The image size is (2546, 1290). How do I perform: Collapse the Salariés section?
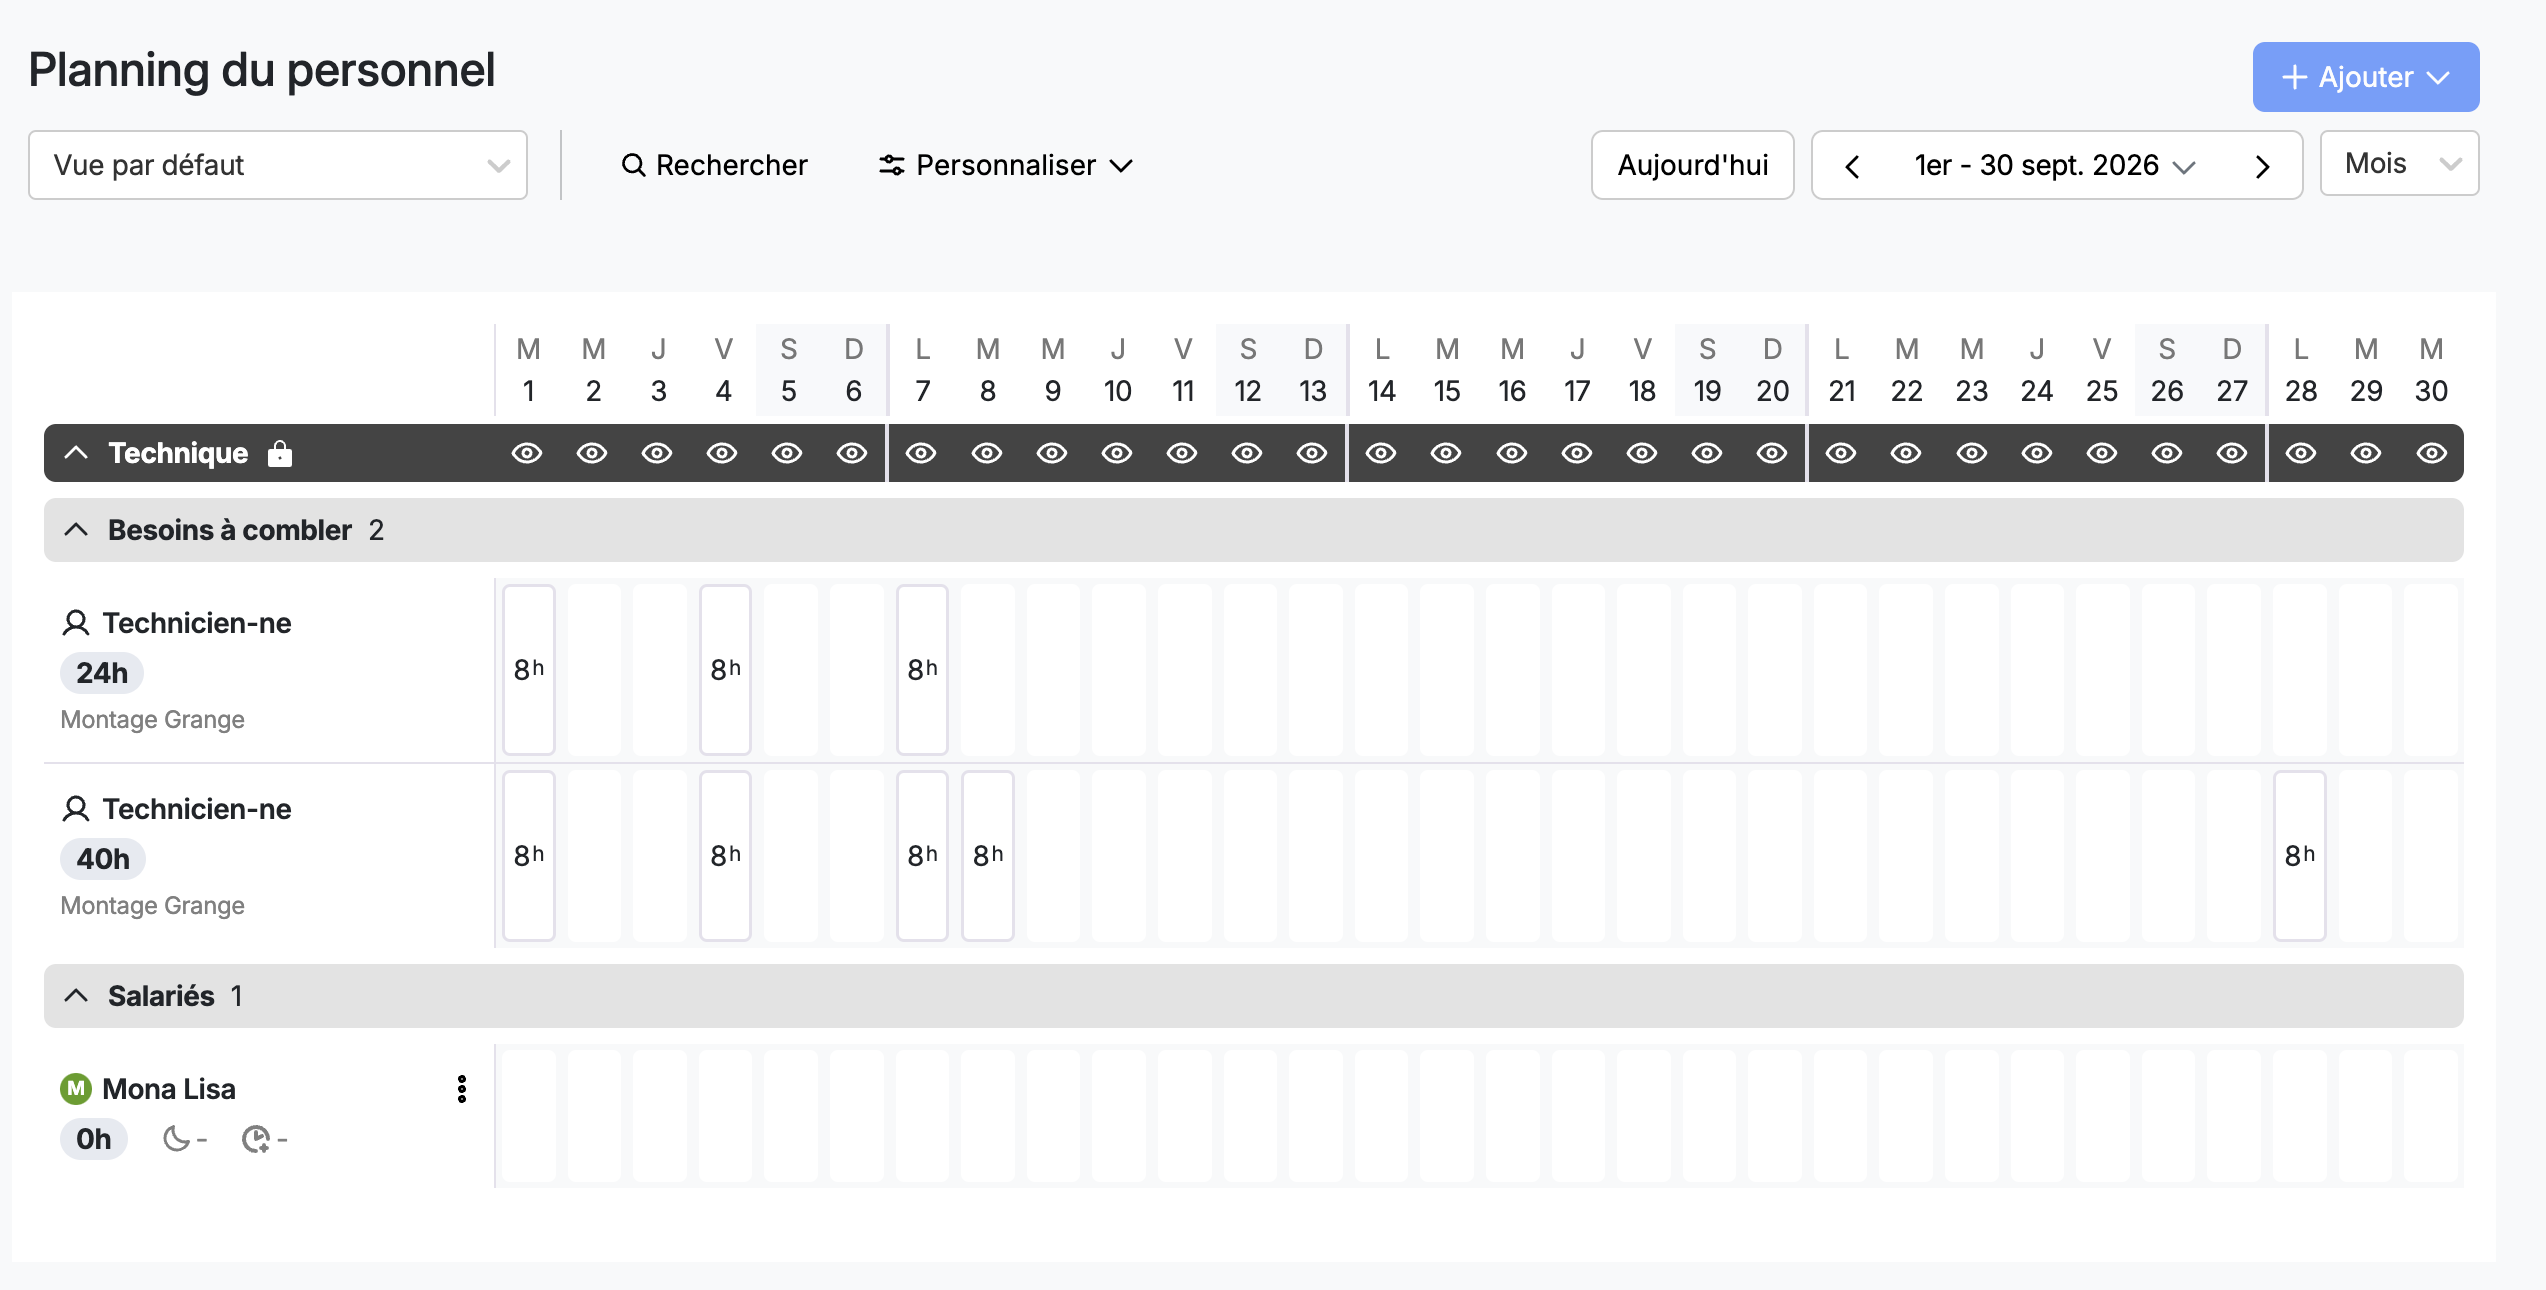[x=76, y=996]
